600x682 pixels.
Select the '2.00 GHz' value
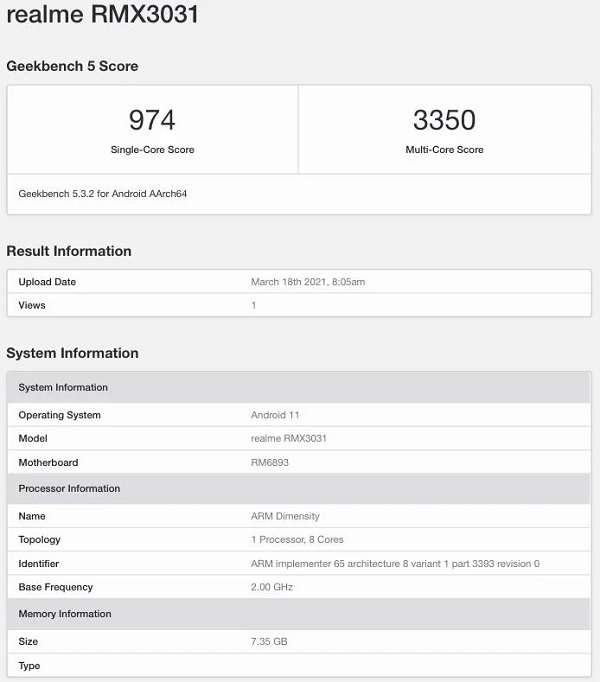coord(272,587)
